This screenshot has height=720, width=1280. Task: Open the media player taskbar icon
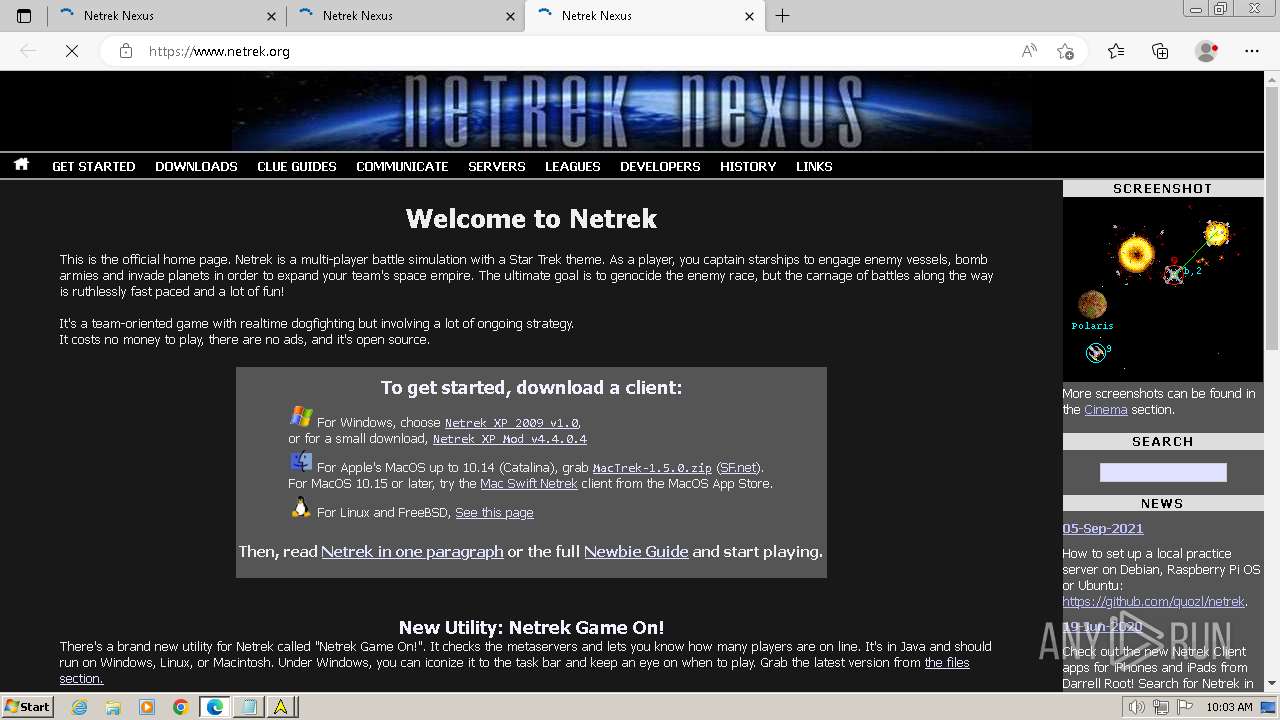pos(147,707)
